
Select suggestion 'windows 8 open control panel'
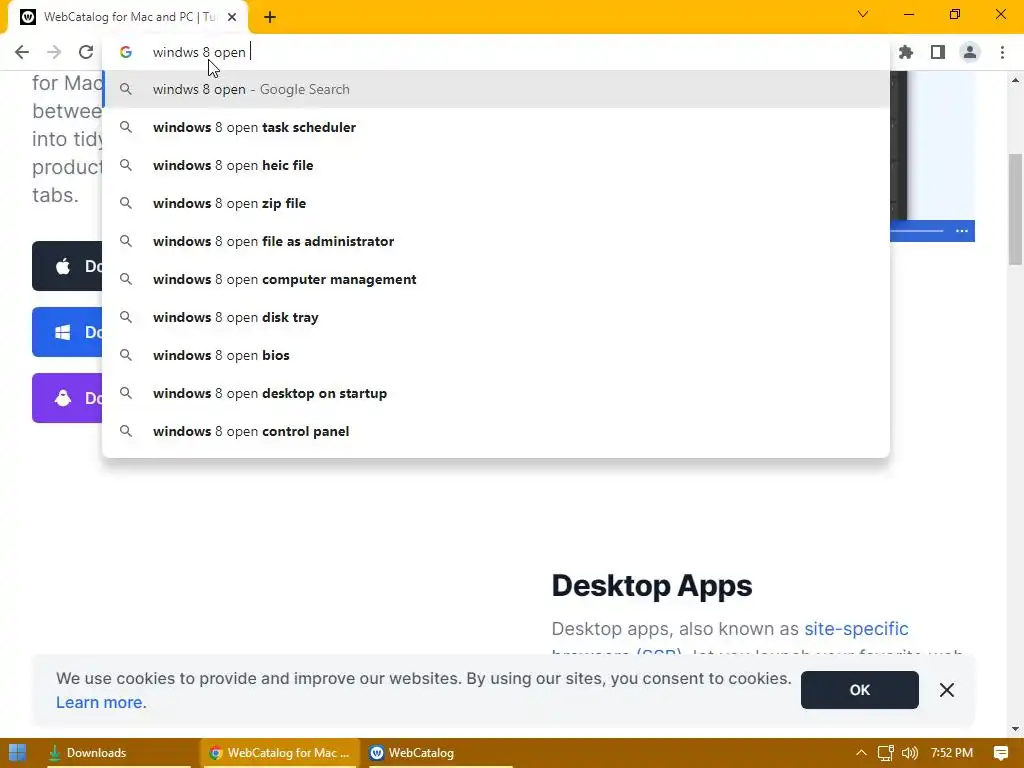(x=496, y=431)
